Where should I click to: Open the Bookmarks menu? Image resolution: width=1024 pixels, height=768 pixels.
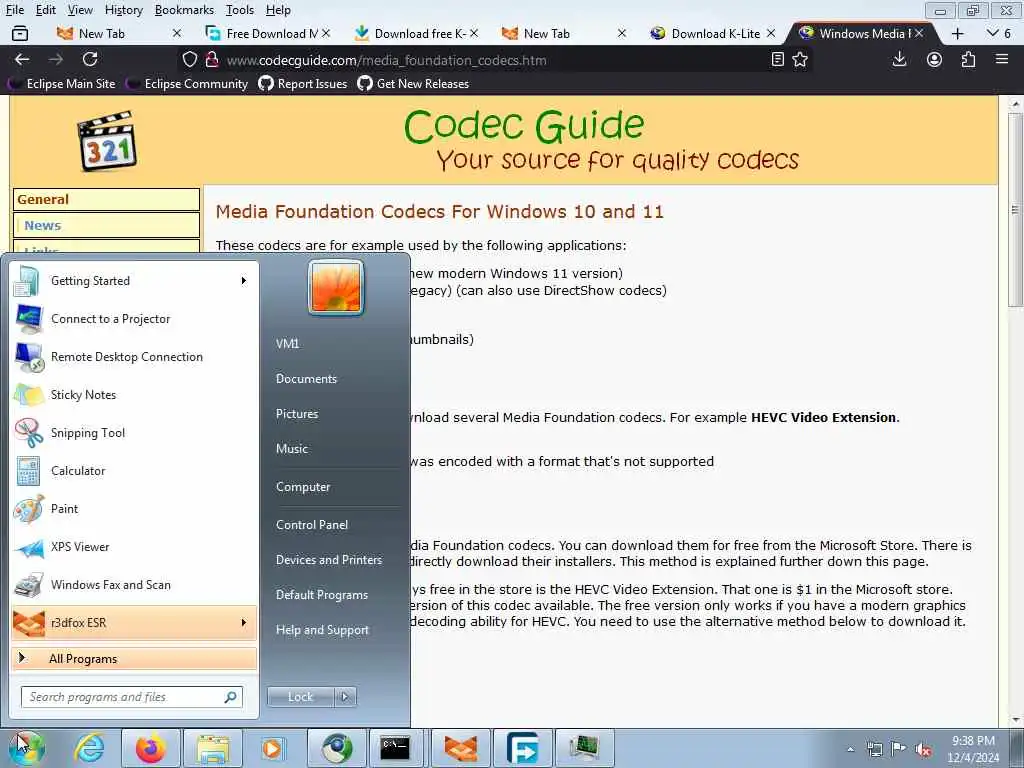click(x=184, y=10)
